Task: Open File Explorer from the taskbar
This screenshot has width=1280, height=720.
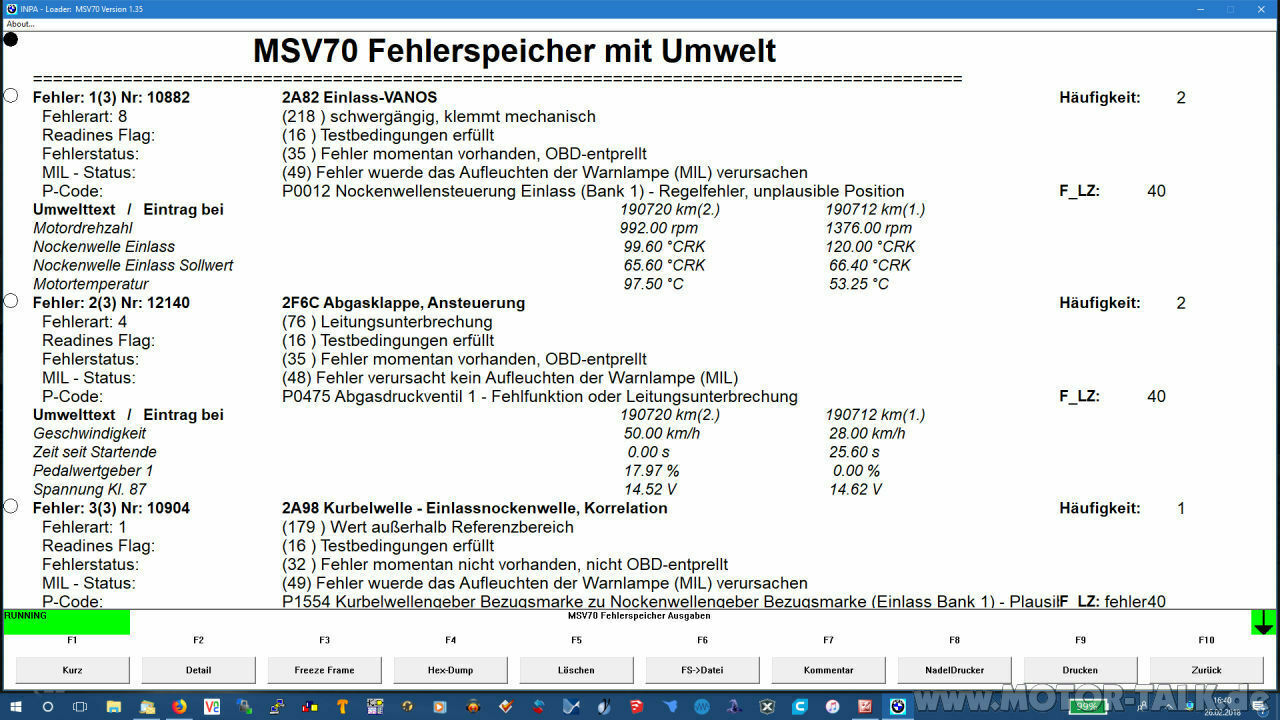Action: [x=113, y=706]
